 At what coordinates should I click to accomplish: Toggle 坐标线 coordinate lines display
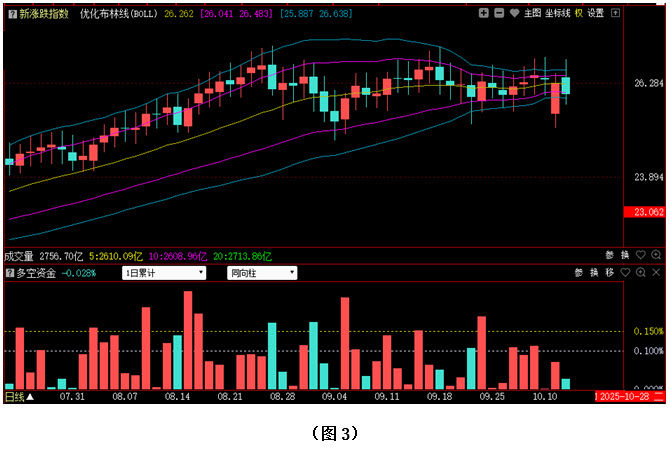click(x=557, y=14)
